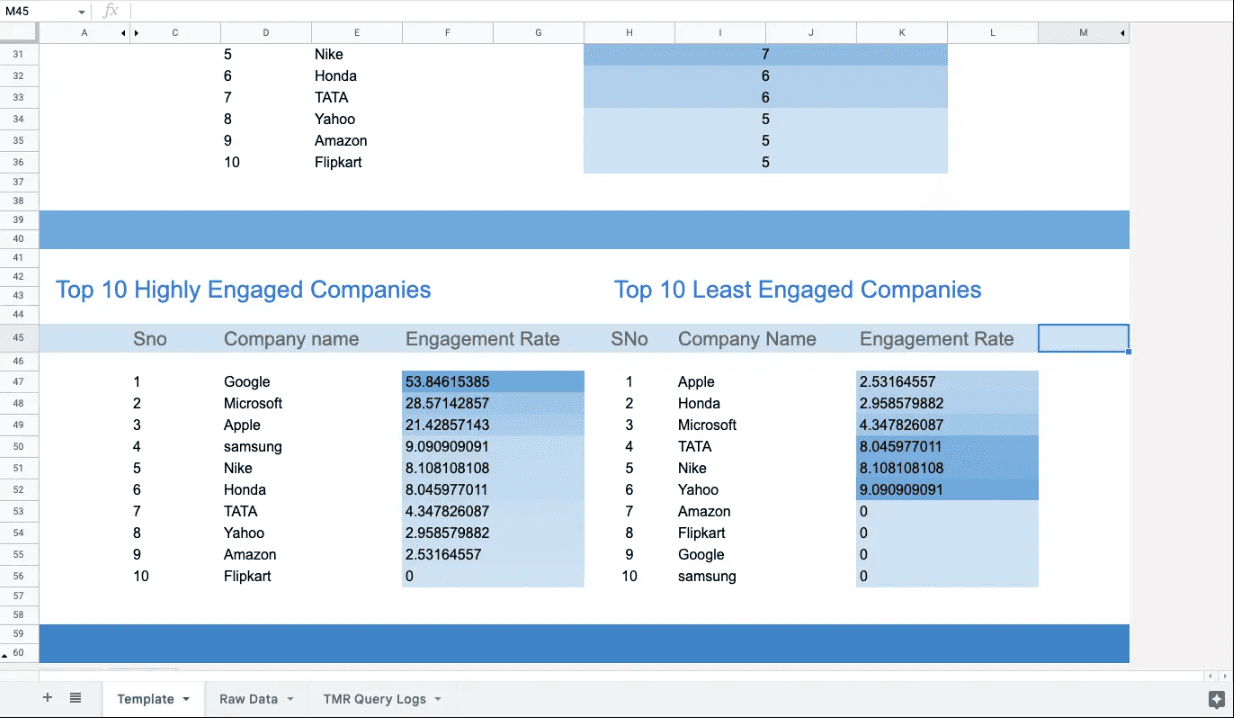
Task: Select the blue cell showing 6 in row 33
Action: (765, 97)
